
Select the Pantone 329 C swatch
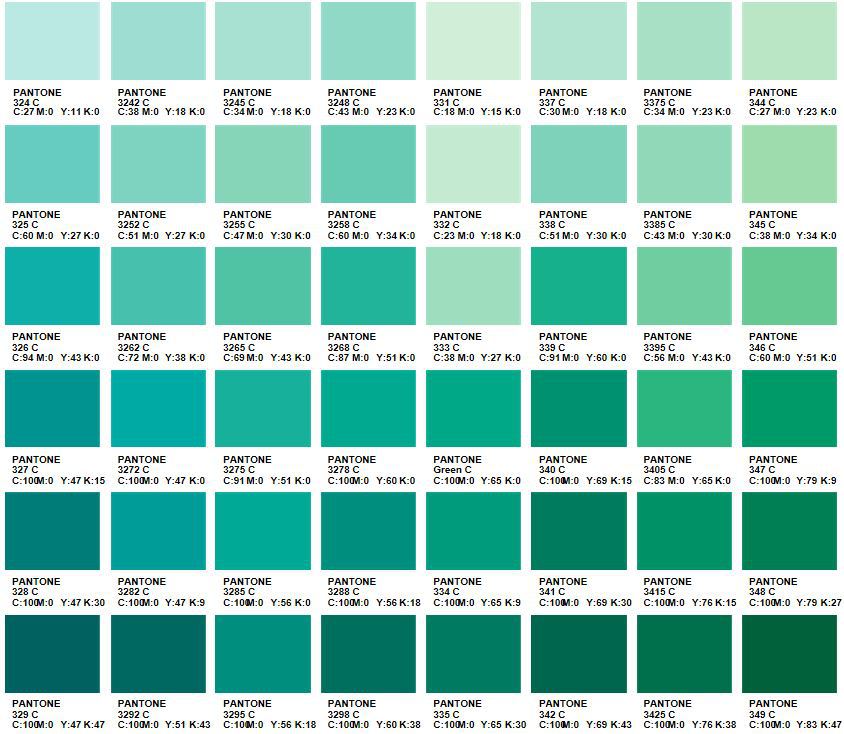(x=52, y=654)
